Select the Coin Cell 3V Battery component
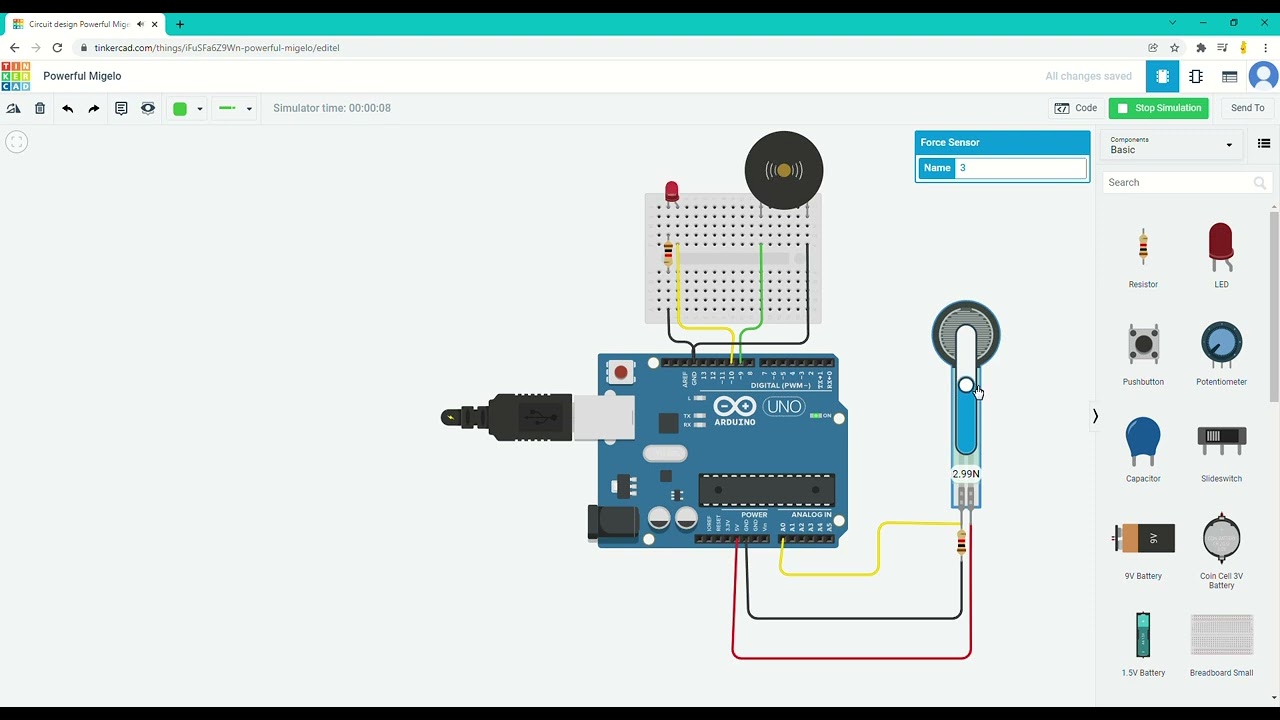The width and height of the screenshot is (1280, 720). coord(1221,550)
